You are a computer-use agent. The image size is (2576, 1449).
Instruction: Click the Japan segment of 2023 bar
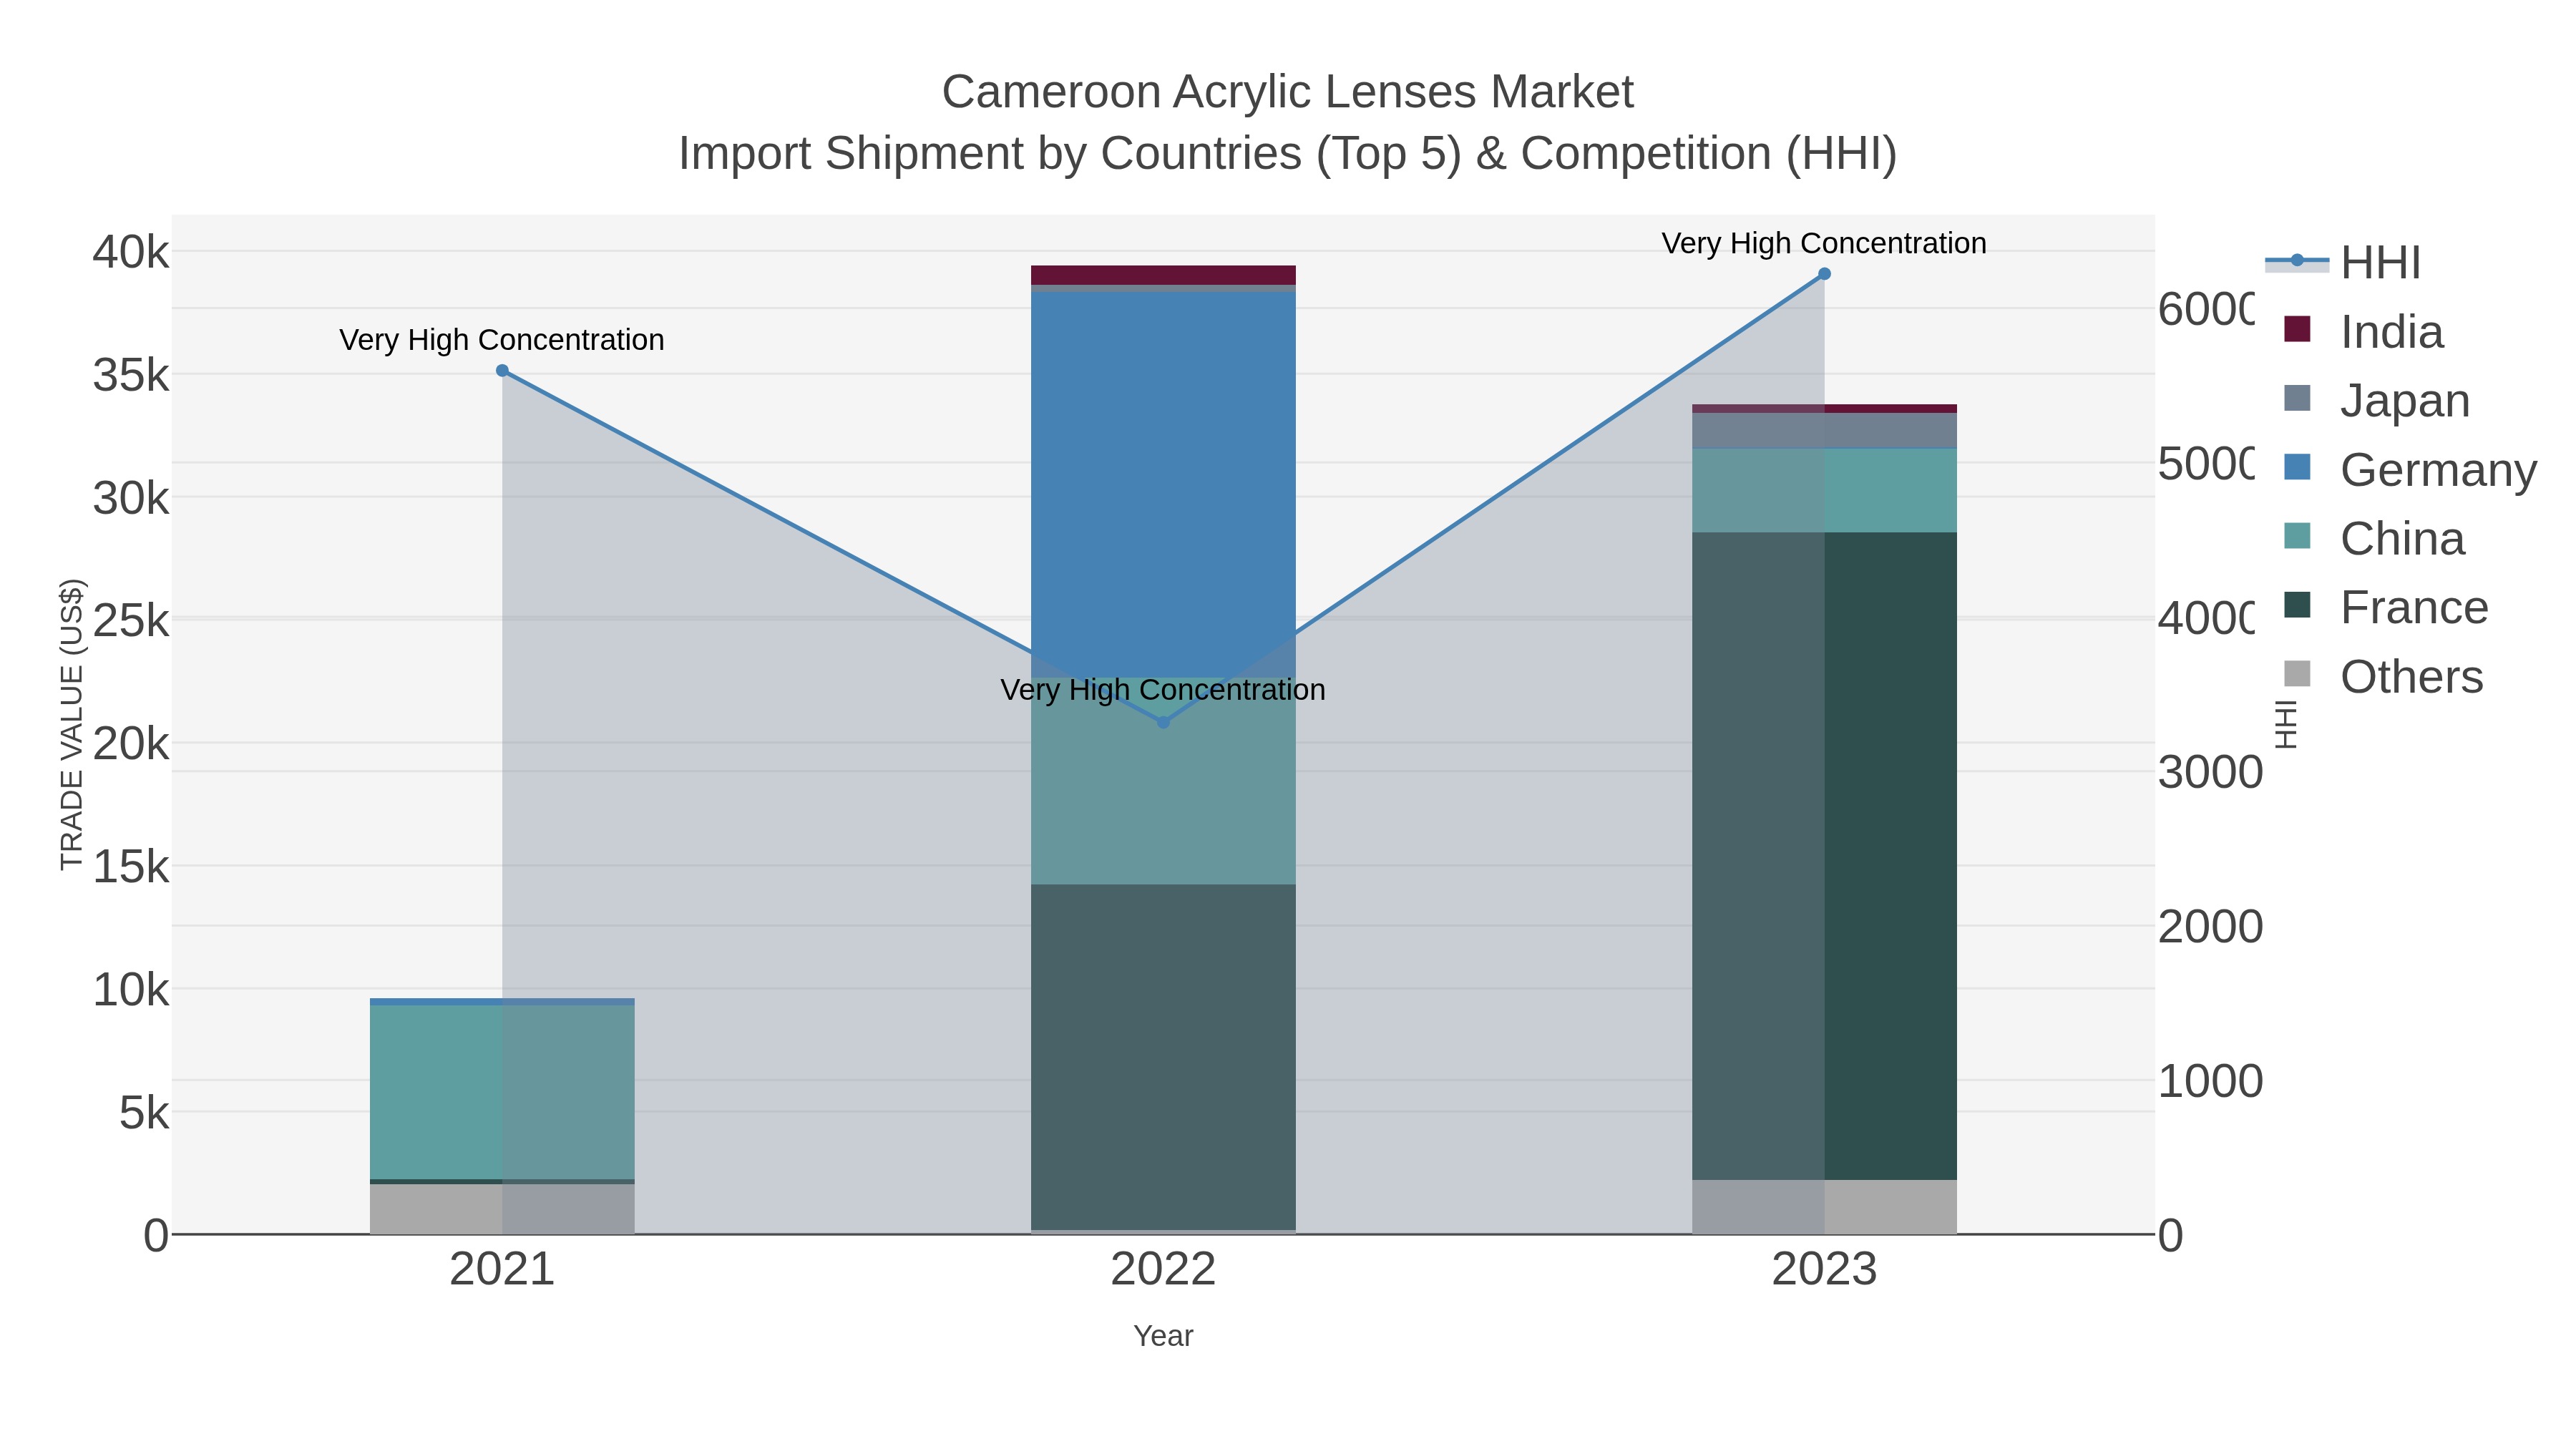pos(1824,431)
